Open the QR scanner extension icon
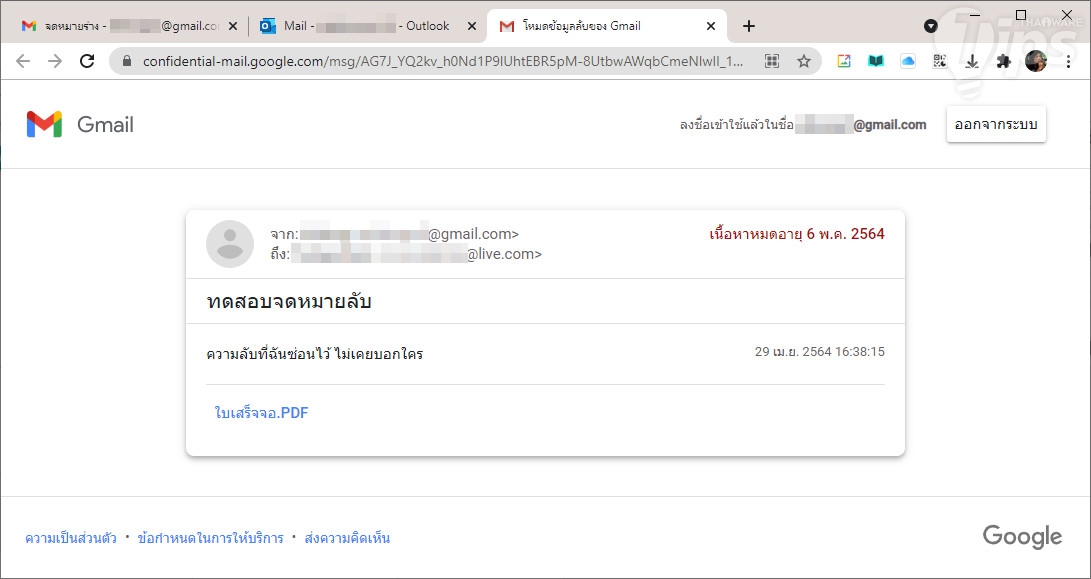Screen dimensions: 1091x579 click(x=940, y=61)
